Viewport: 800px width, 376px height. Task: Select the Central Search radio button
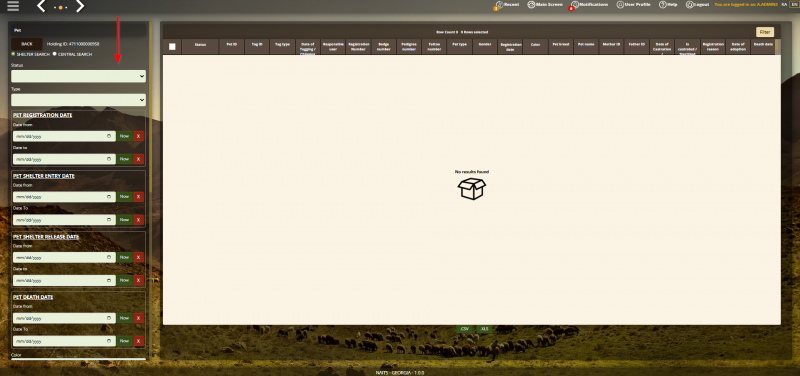[55, 54]
